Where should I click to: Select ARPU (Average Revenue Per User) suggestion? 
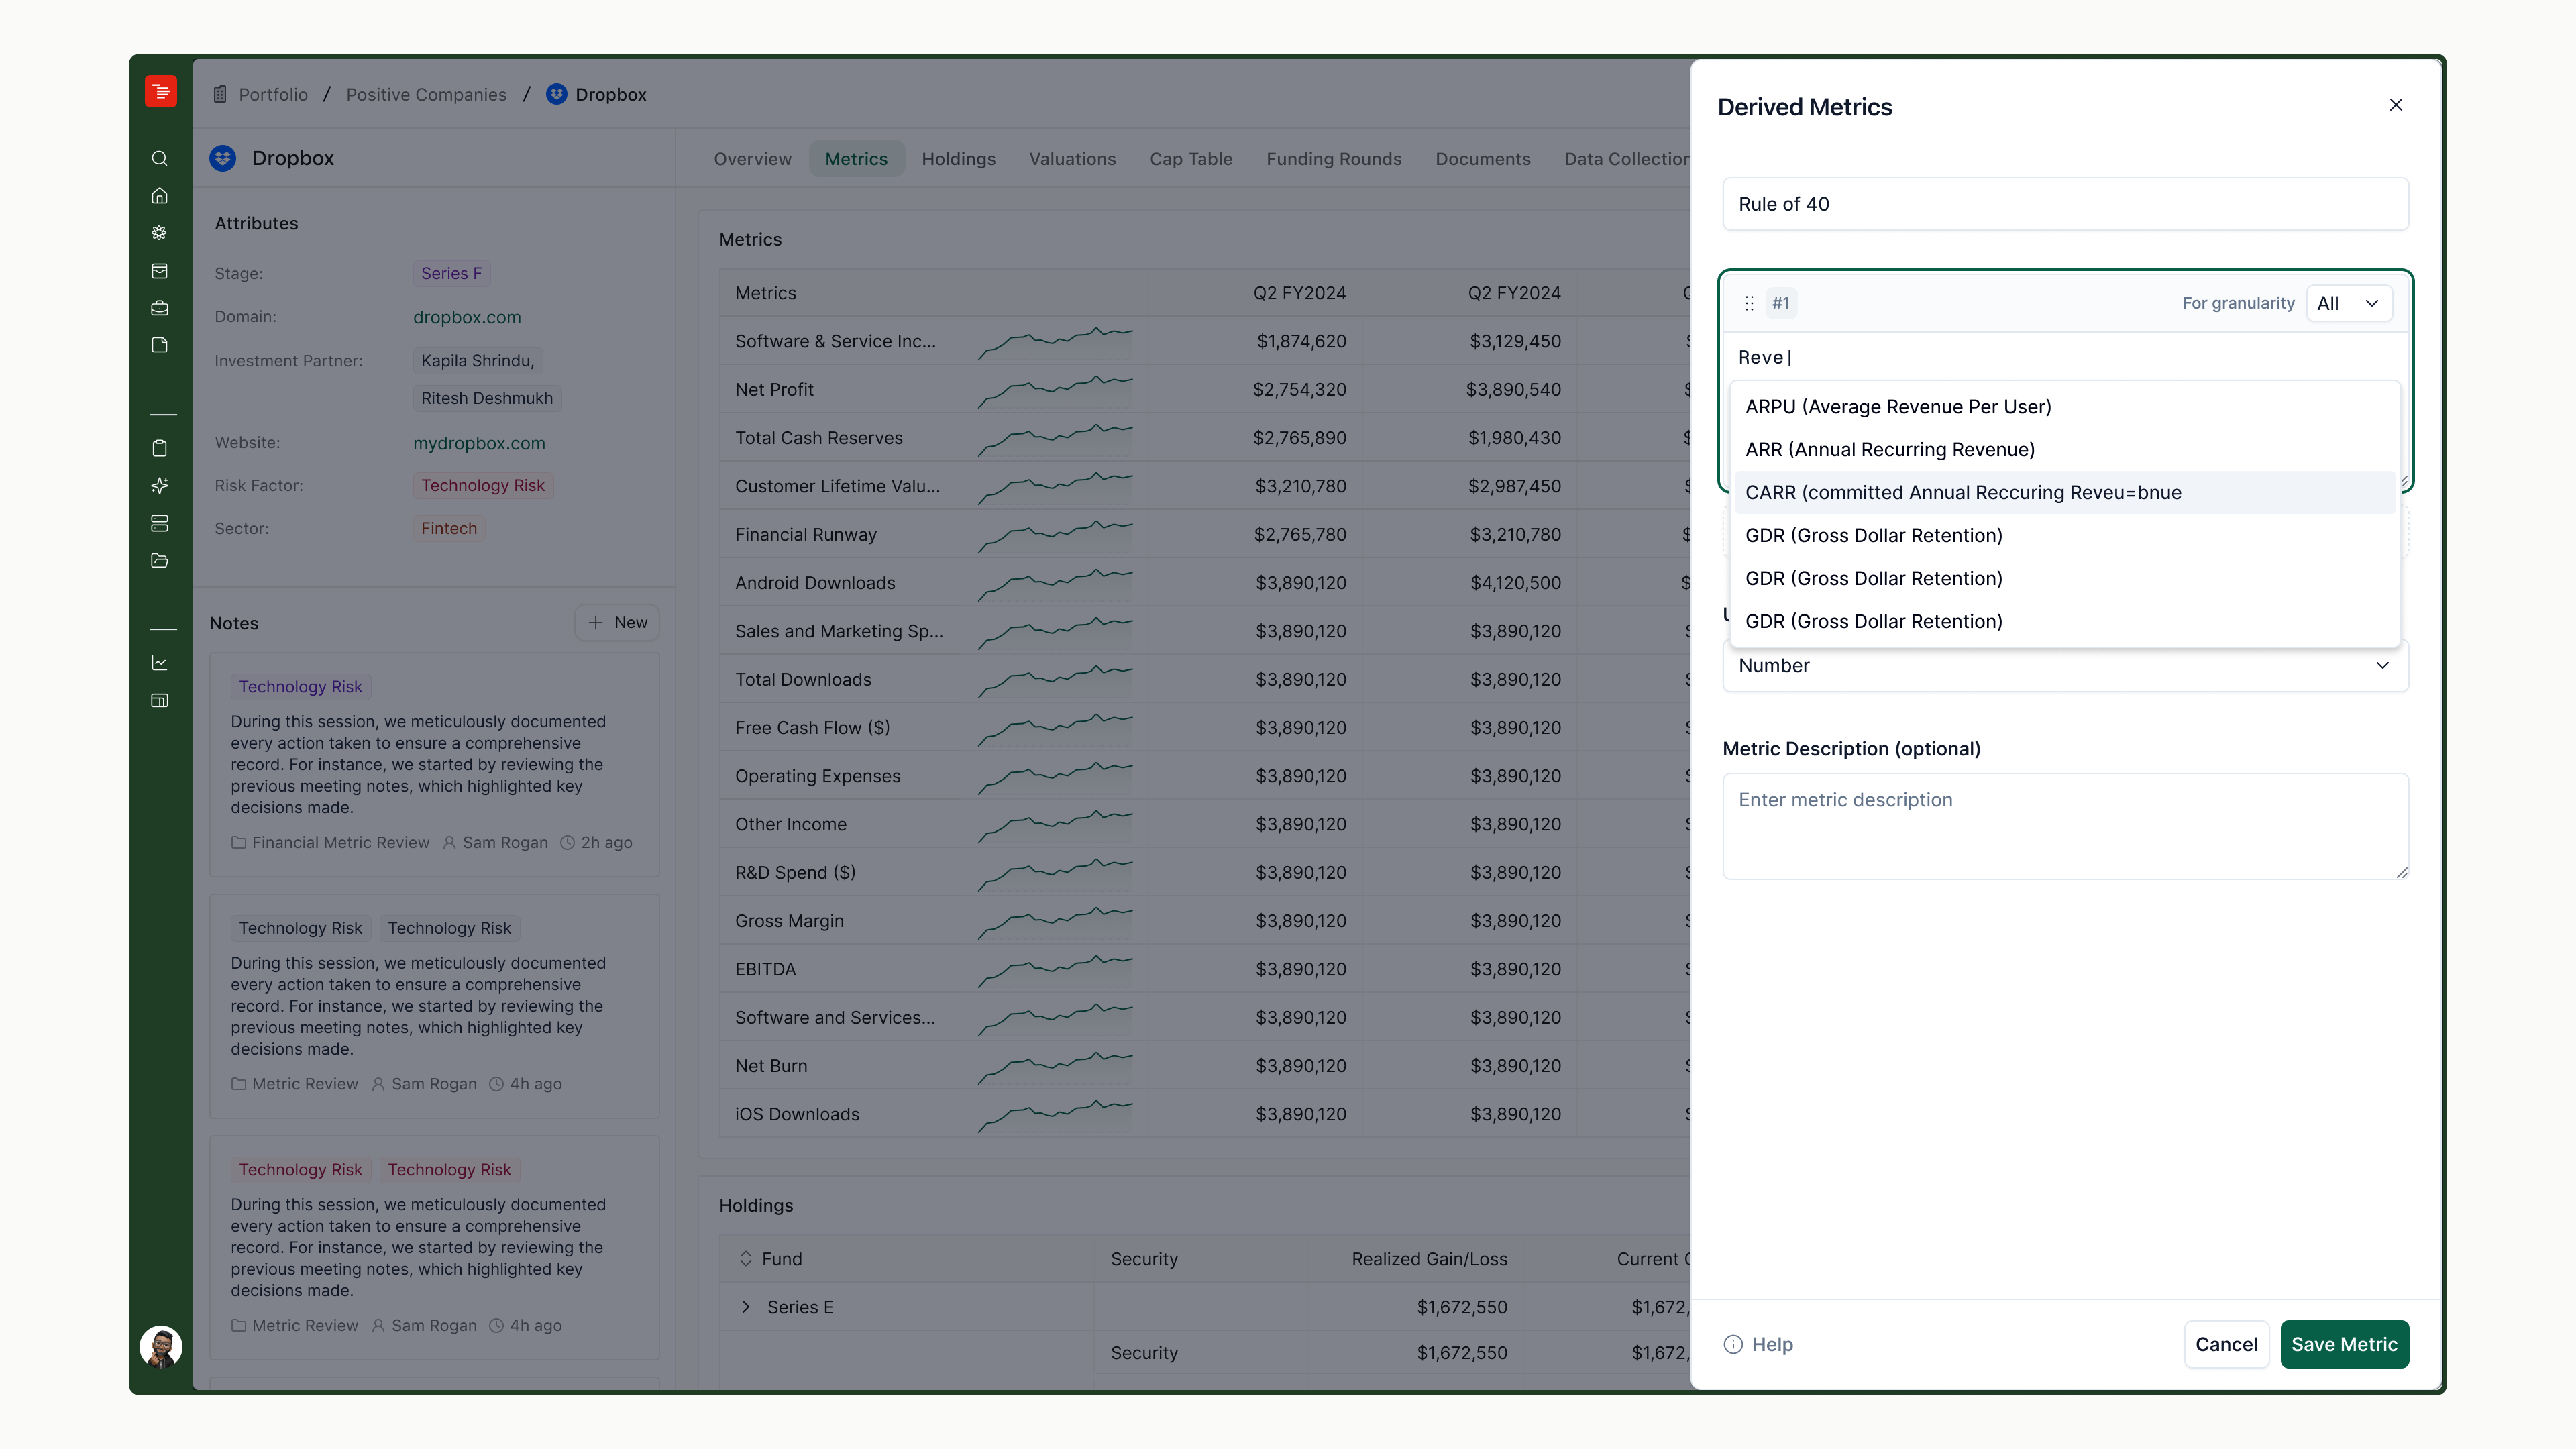pos(2065,407)
